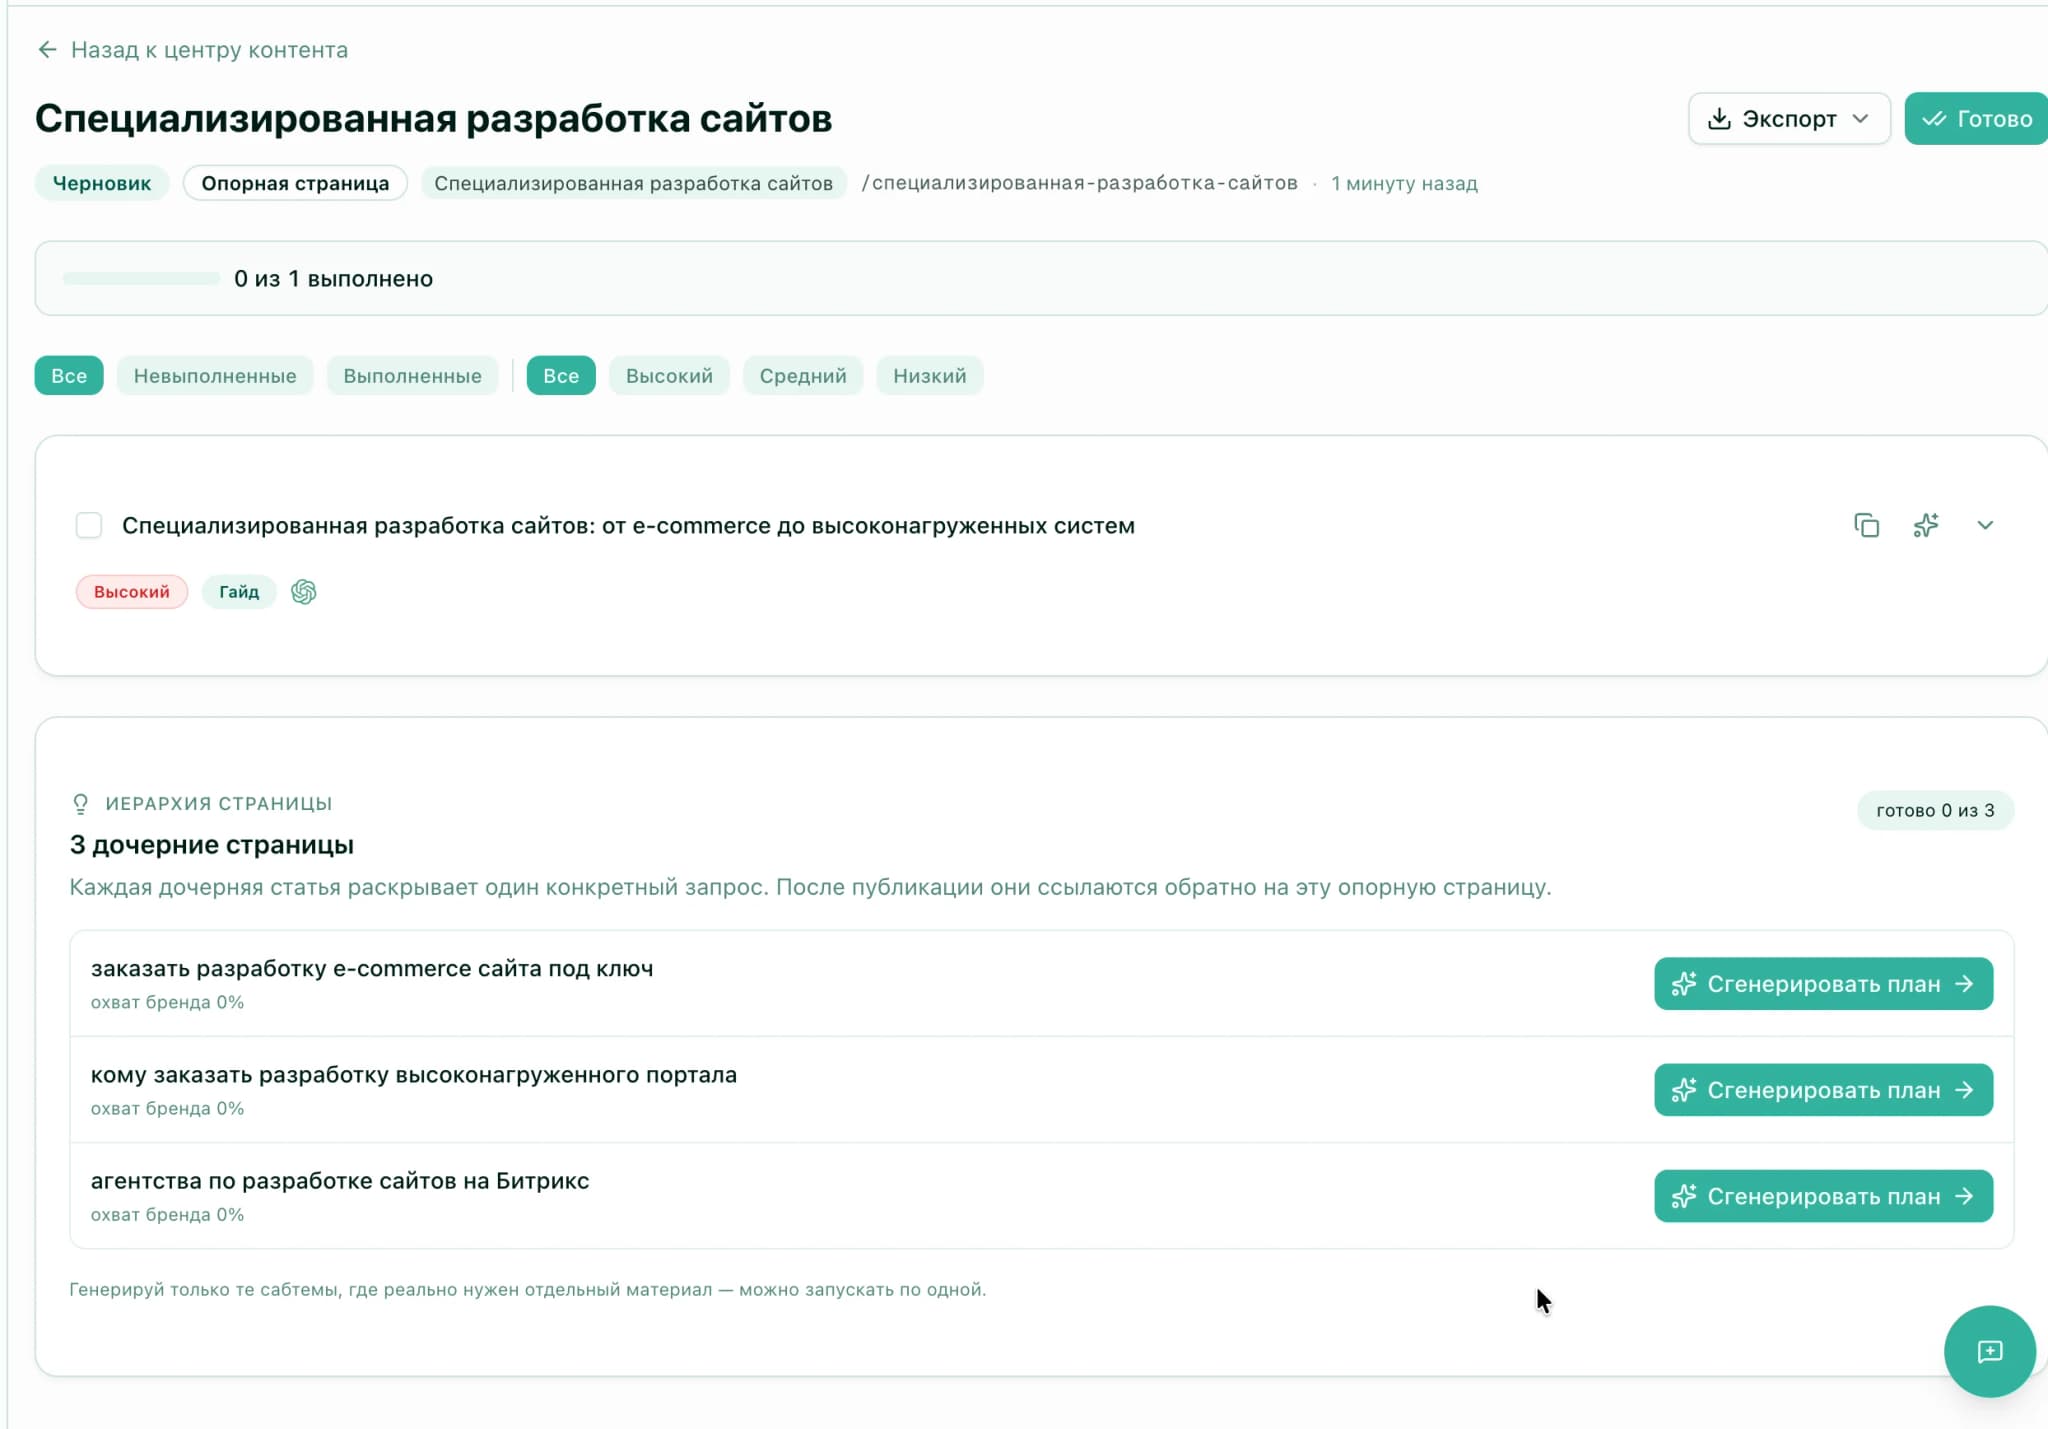Filter tasks by Высокий priority
2048x1429 pixels.
[x=669, y=376]
